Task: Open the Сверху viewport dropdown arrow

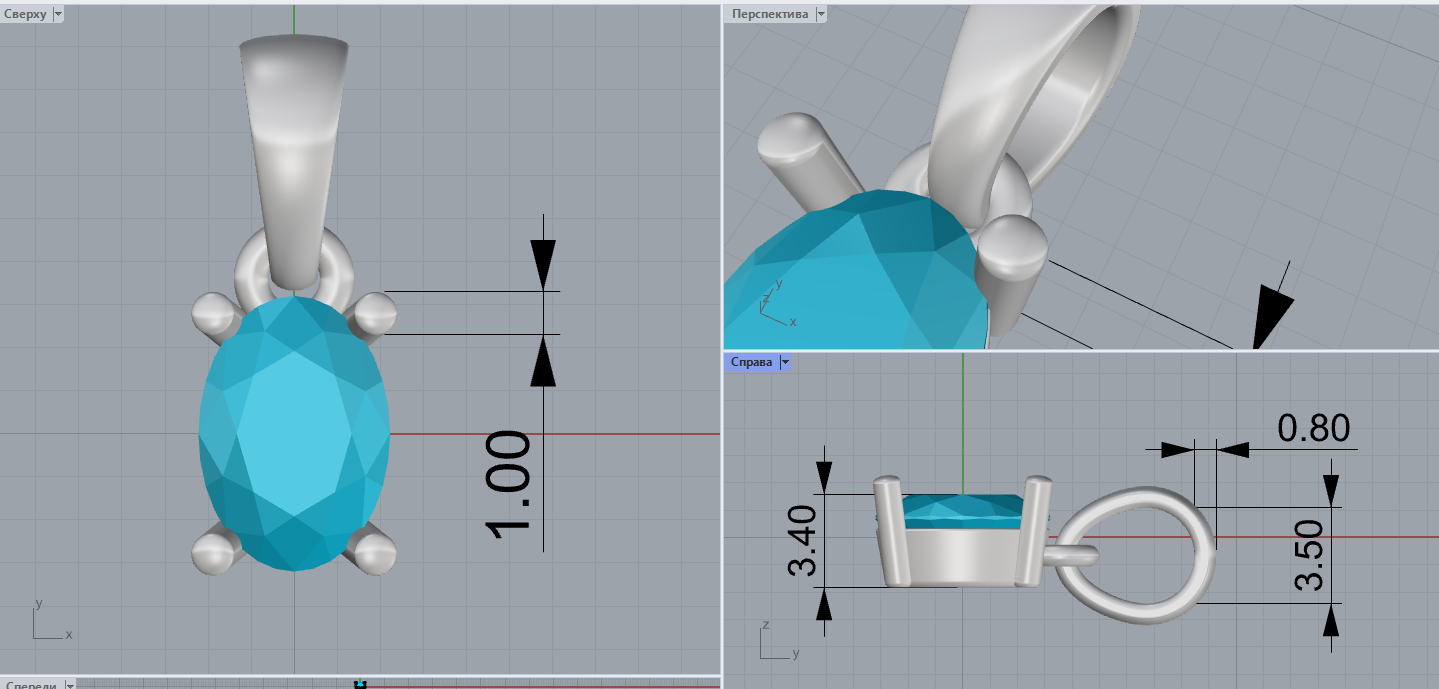Action: click(x=57, y=14)
